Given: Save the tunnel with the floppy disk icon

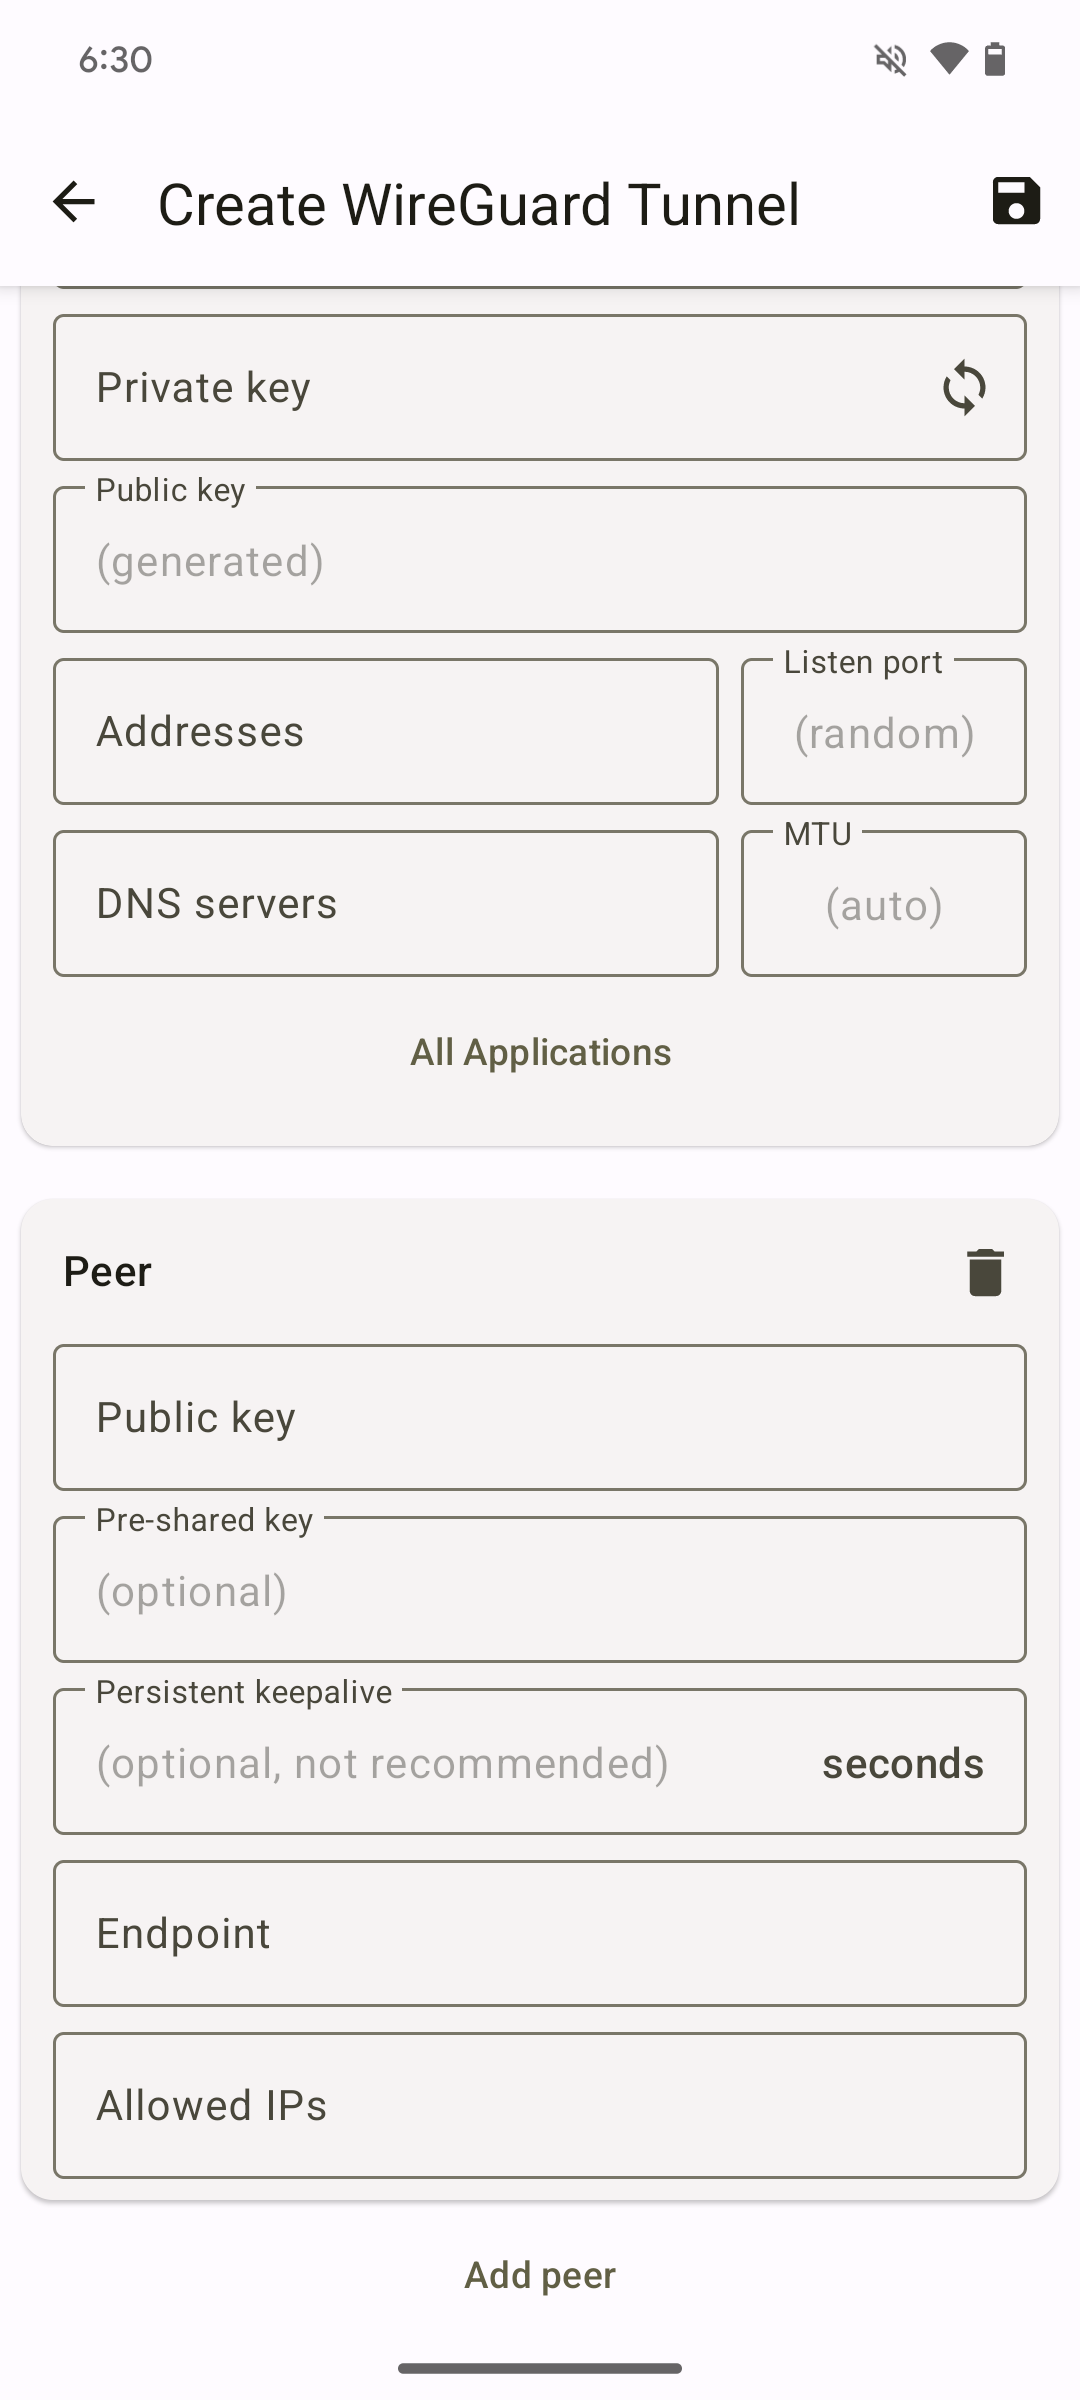Looking at the screenshot, I should [1016, 201].
